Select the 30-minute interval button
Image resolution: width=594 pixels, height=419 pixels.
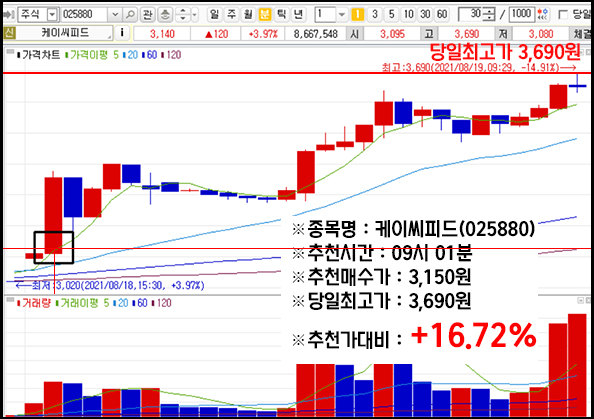tap(425, 14)
